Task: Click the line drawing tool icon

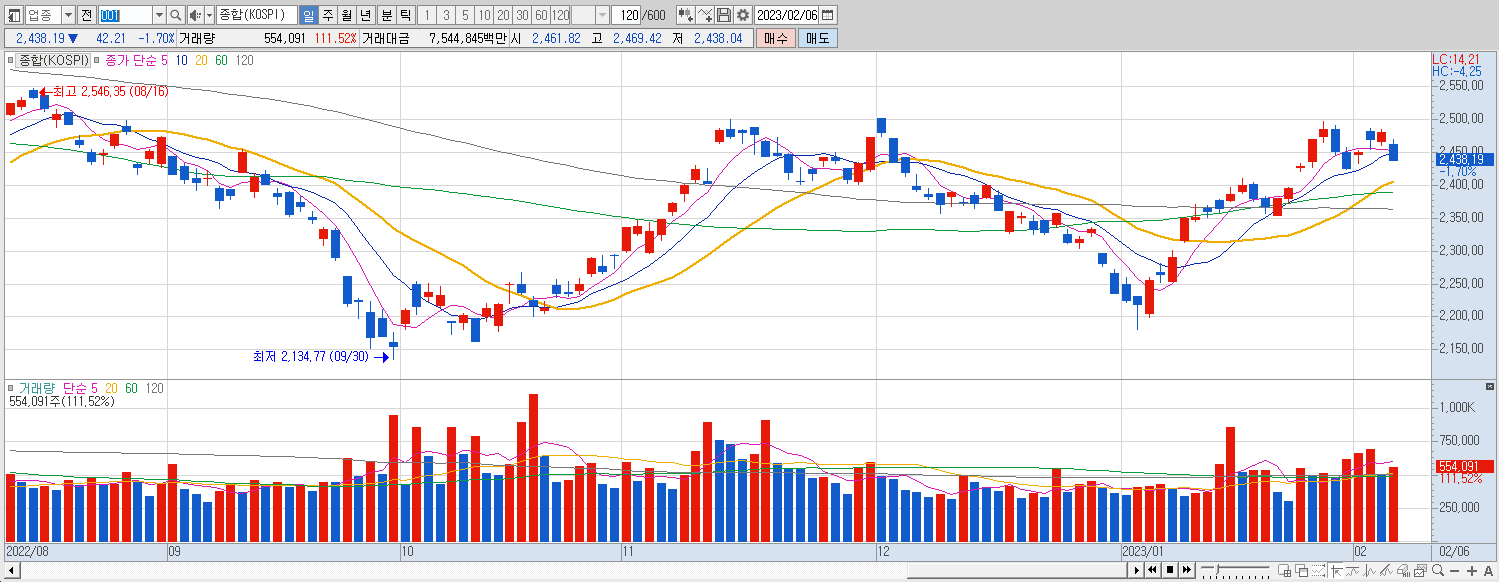Action: pos(705,15)
